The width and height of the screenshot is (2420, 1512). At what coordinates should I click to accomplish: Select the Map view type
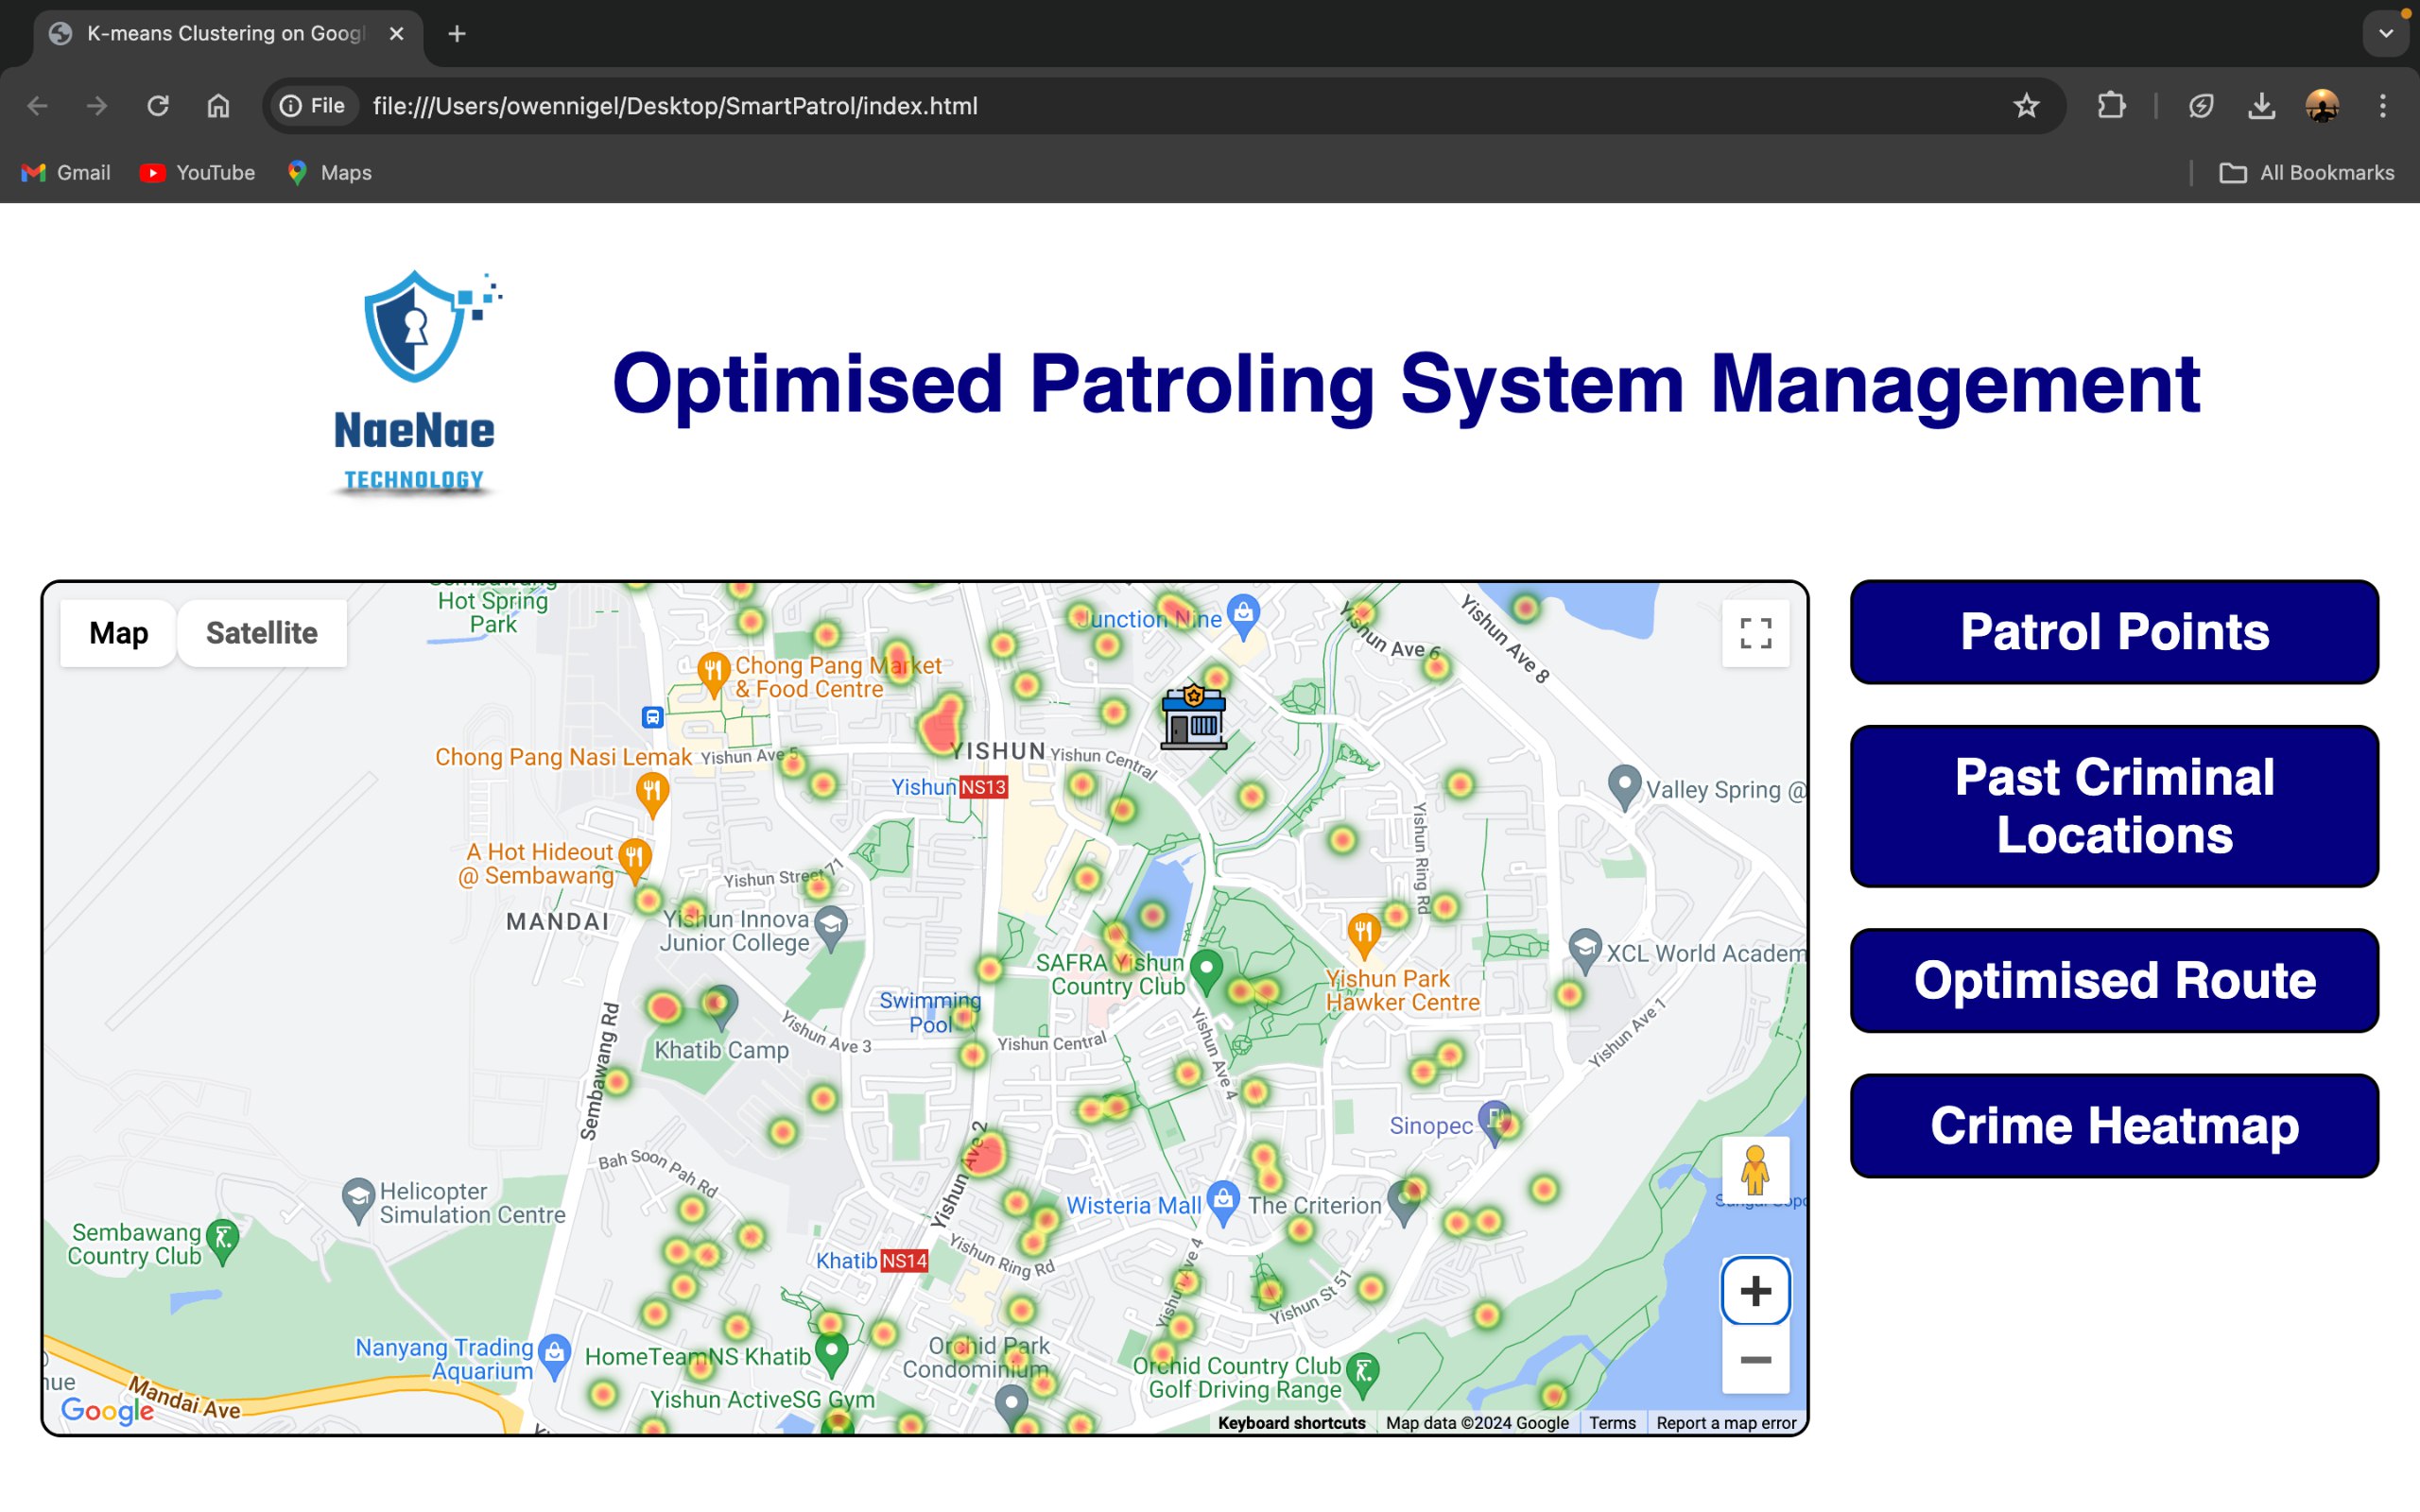(119, 633)
